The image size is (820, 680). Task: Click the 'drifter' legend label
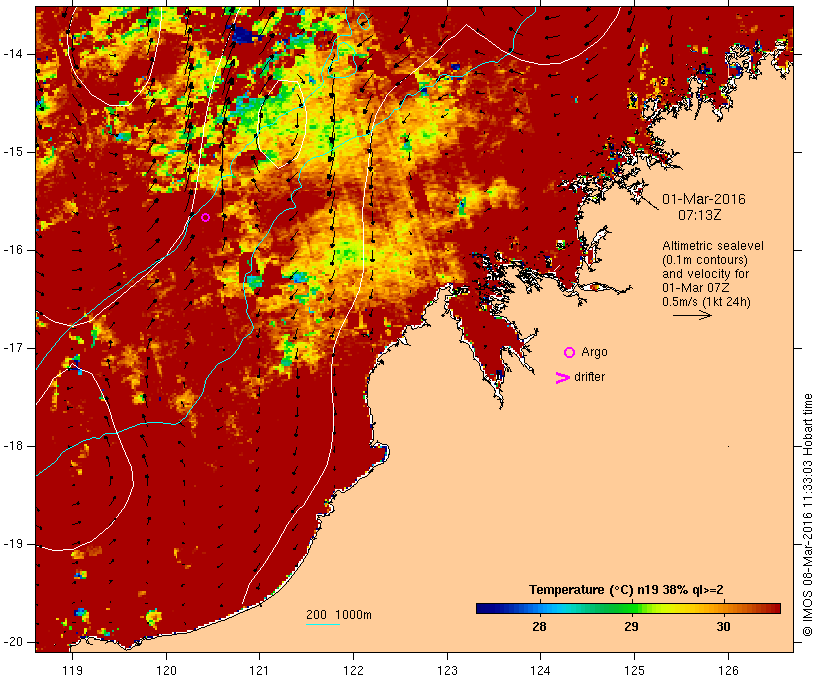(589, 377)
